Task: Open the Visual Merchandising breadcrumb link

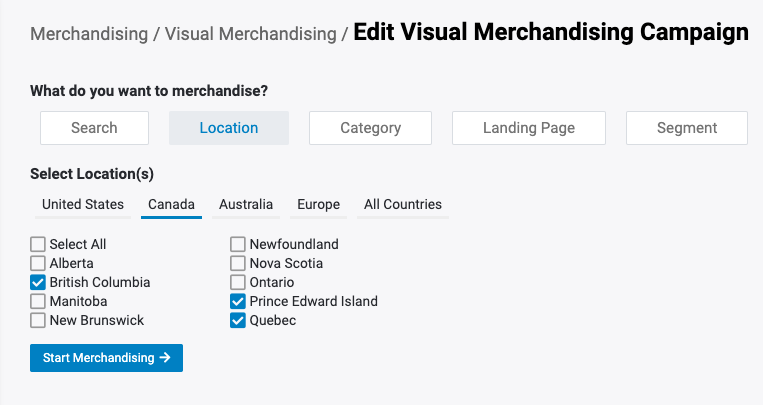Action: (250, 34)
